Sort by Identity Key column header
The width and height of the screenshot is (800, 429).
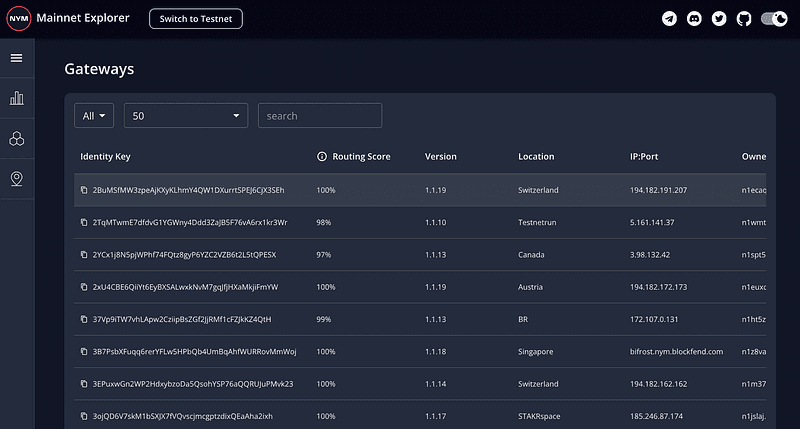tap(105, 157)
